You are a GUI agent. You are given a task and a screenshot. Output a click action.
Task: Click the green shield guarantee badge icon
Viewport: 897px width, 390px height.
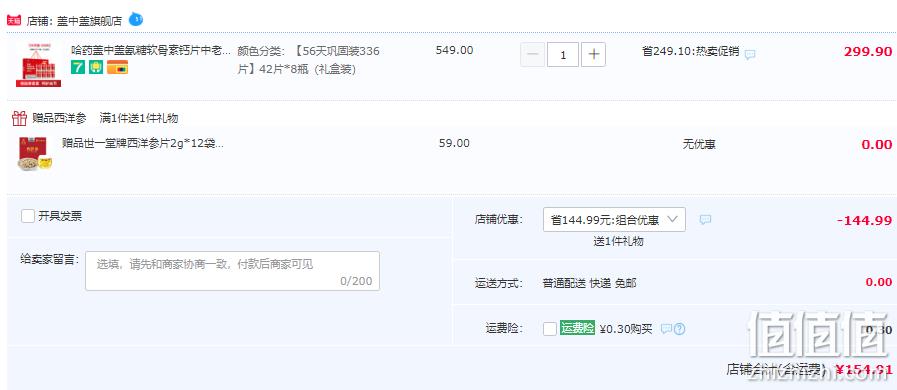(x=96, y=67)
